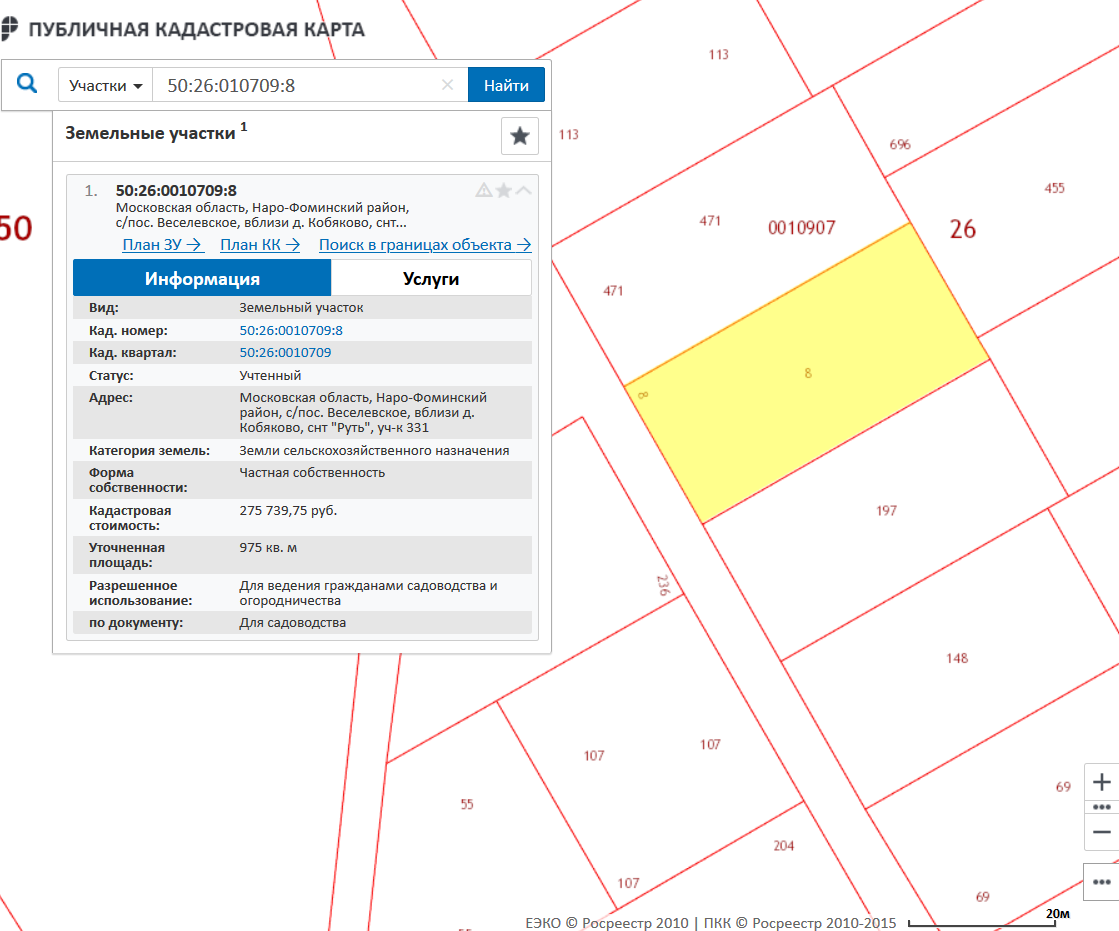Open the План КК link
This screenshot has width=1119, height=931.
260,245
